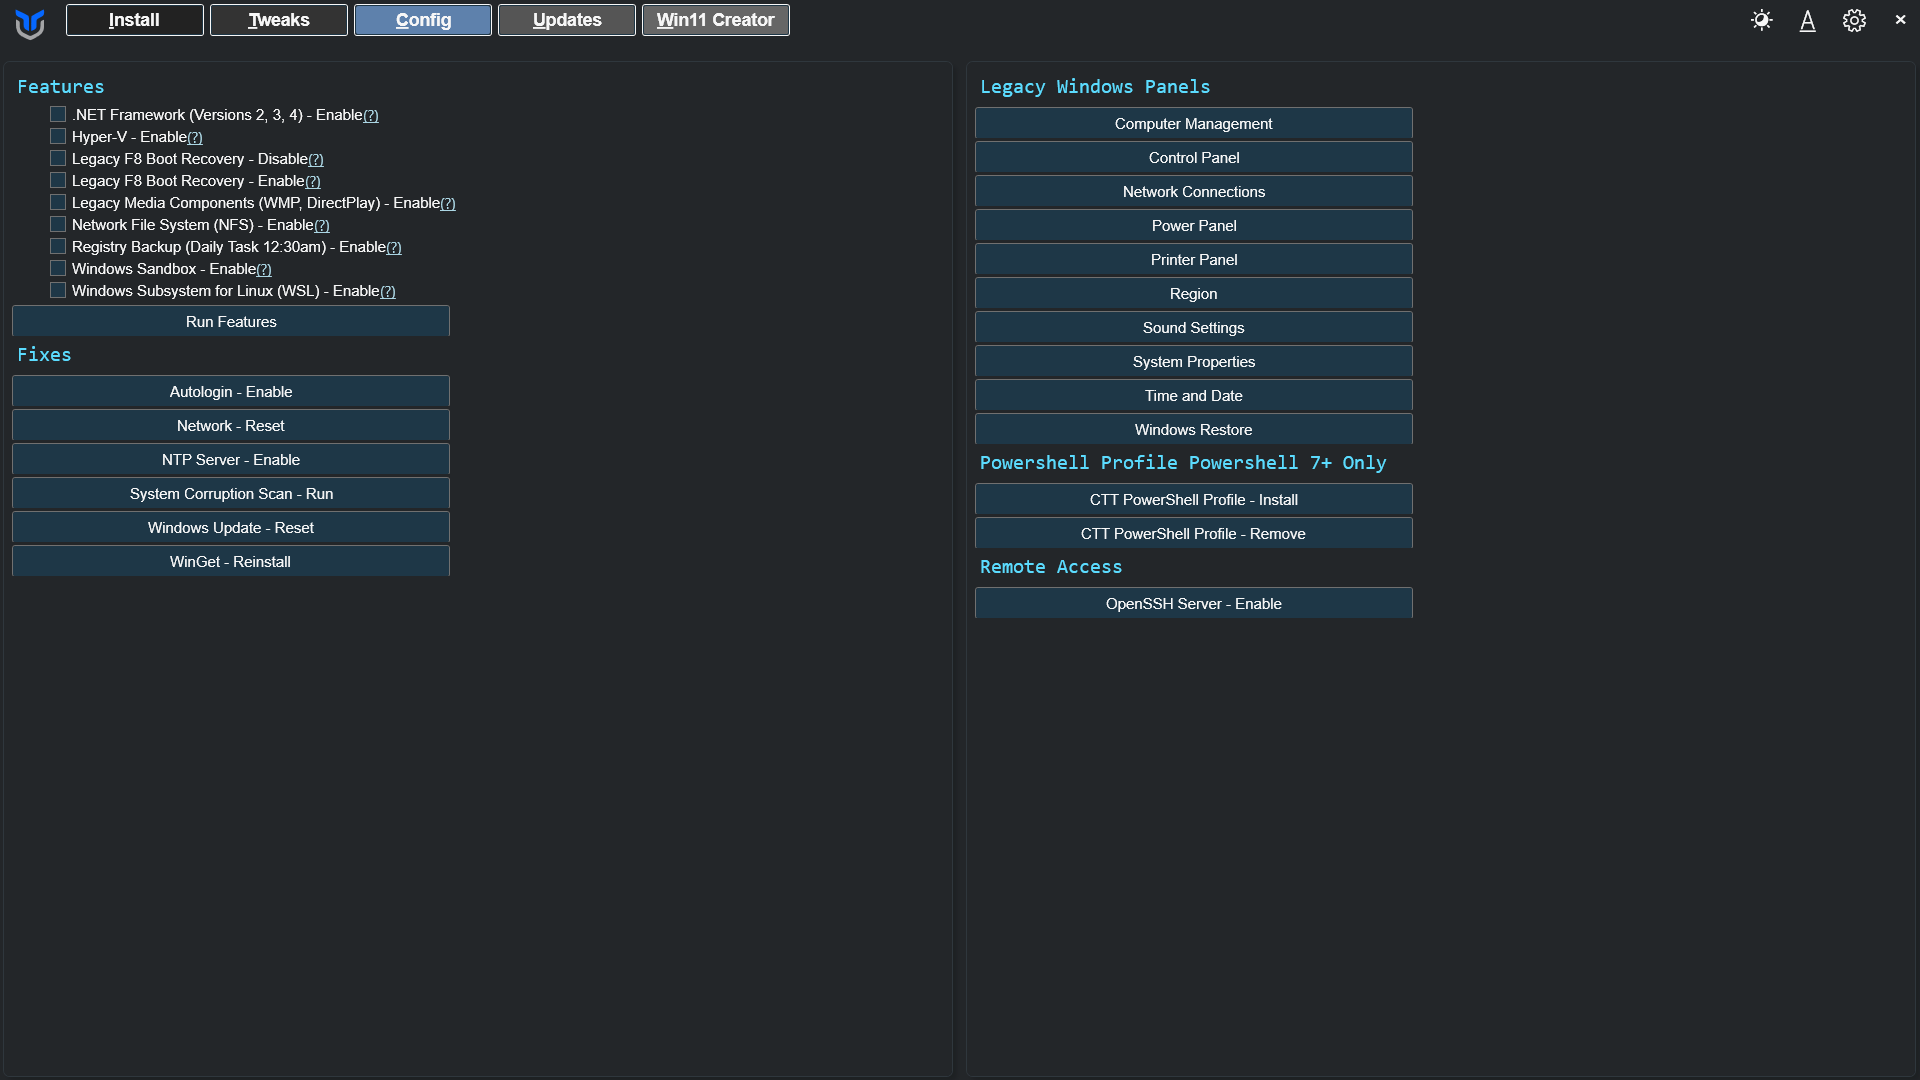Click NTP Server - Enable

tap(231, 460)
